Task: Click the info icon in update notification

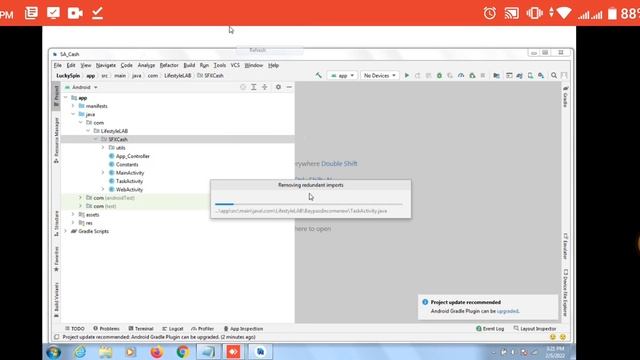Action: pyautogui.click(x=425, y=302)
